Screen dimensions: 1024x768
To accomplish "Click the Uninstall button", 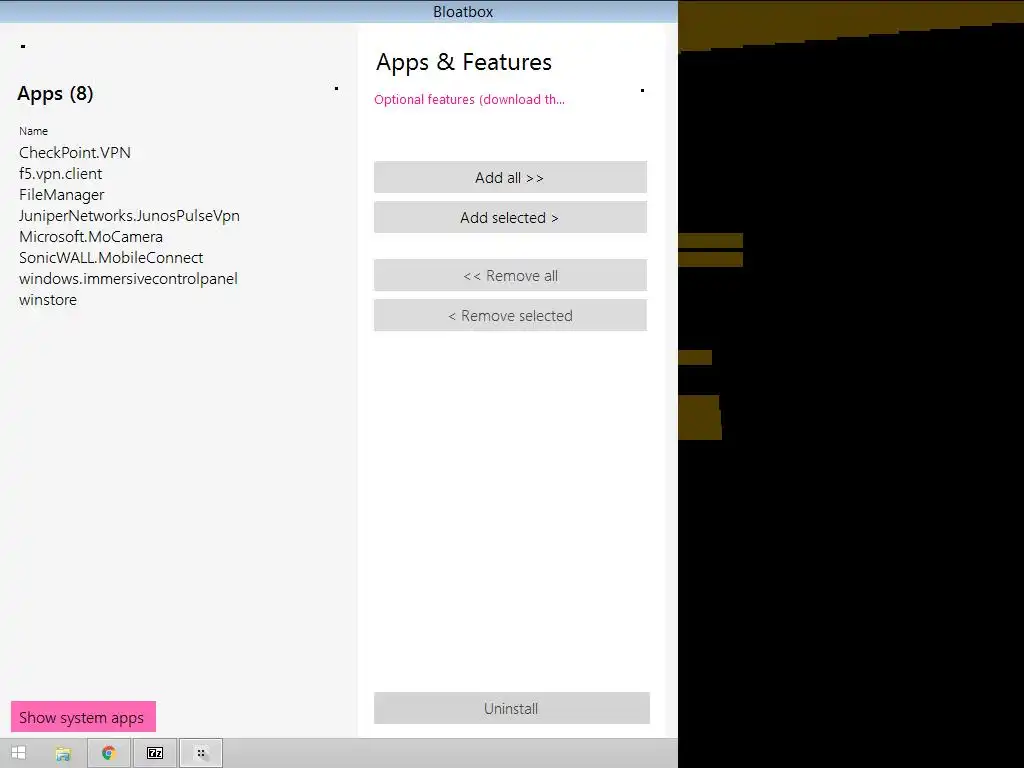I will [511, 708].
